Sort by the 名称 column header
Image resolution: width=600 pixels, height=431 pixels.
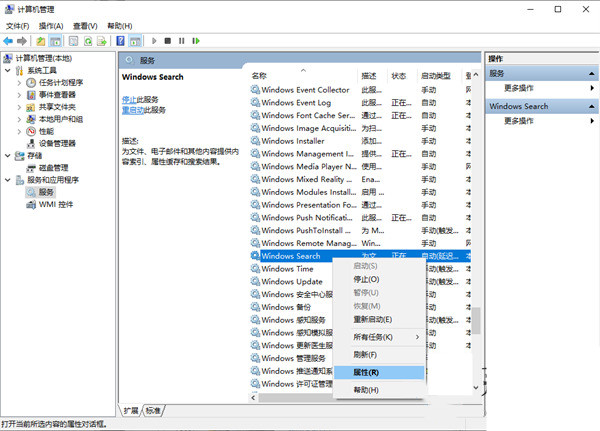click(303, 76)
